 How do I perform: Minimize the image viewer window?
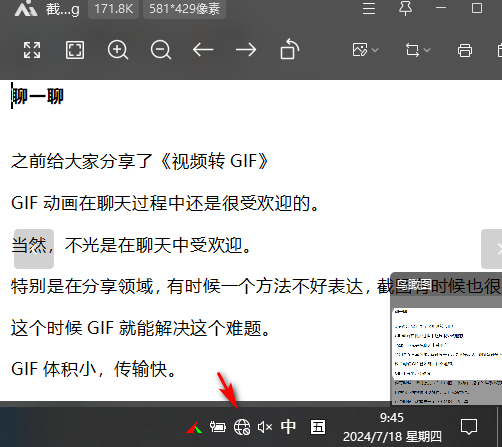click(441, 8)
